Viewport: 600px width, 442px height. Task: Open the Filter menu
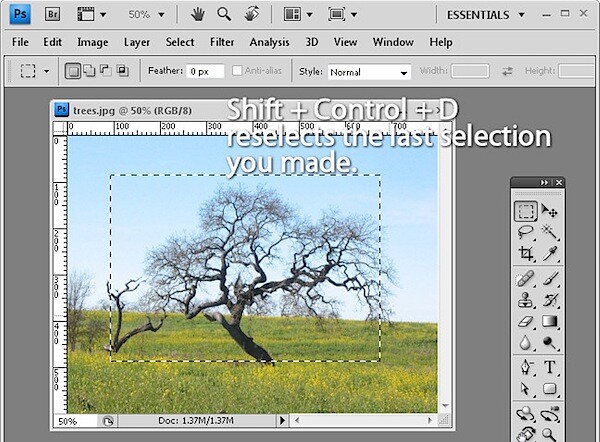(222, 42)
